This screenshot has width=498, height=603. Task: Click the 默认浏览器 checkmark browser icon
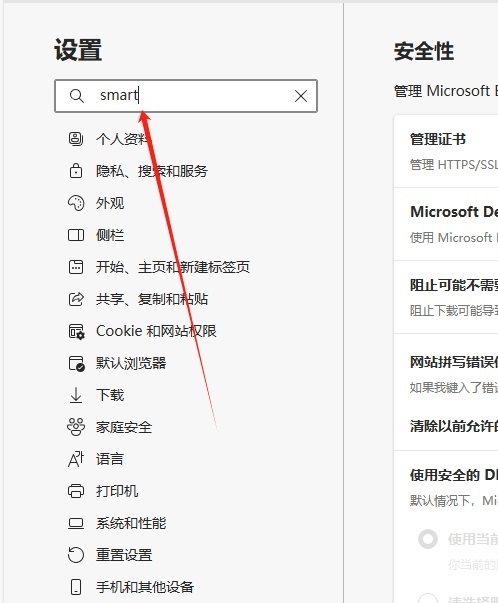click(76, 363)
